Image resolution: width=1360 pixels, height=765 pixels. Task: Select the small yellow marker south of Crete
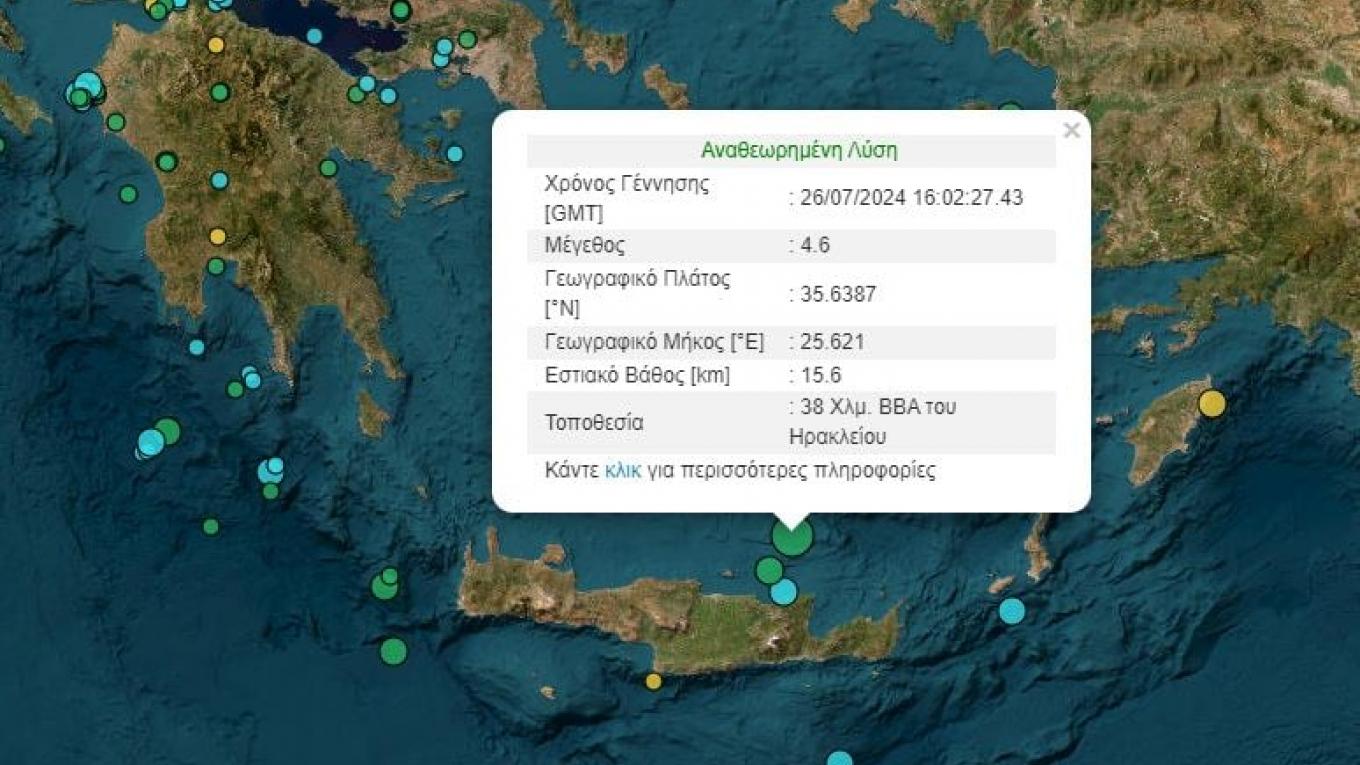[x=653, y=681]
